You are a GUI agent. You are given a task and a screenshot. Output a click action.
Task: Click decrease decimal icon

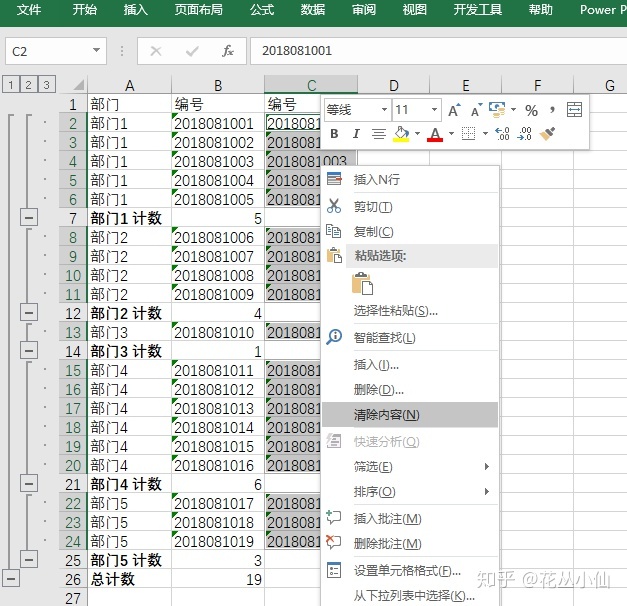pyautogui.click(x=524, y=134)
